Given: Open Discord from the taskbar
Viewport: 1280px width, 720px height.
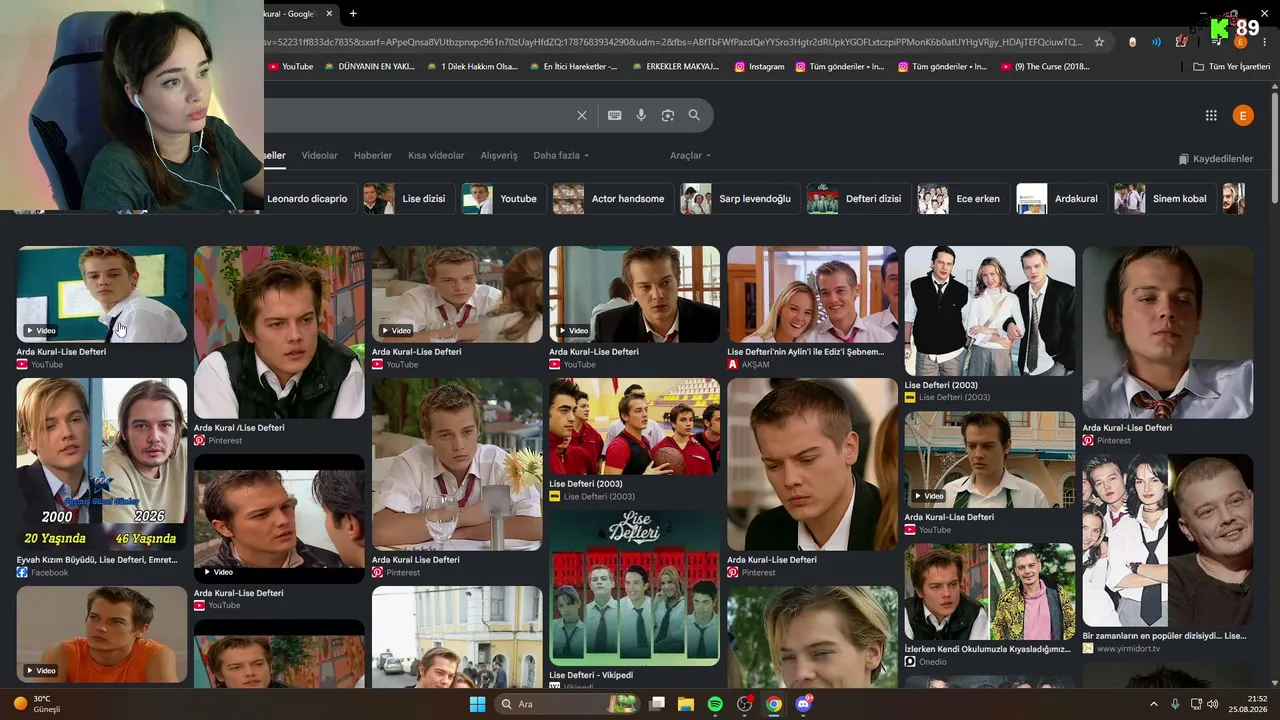Looking at the screenshot, I should pyautogui.click(x=803, y=704).
